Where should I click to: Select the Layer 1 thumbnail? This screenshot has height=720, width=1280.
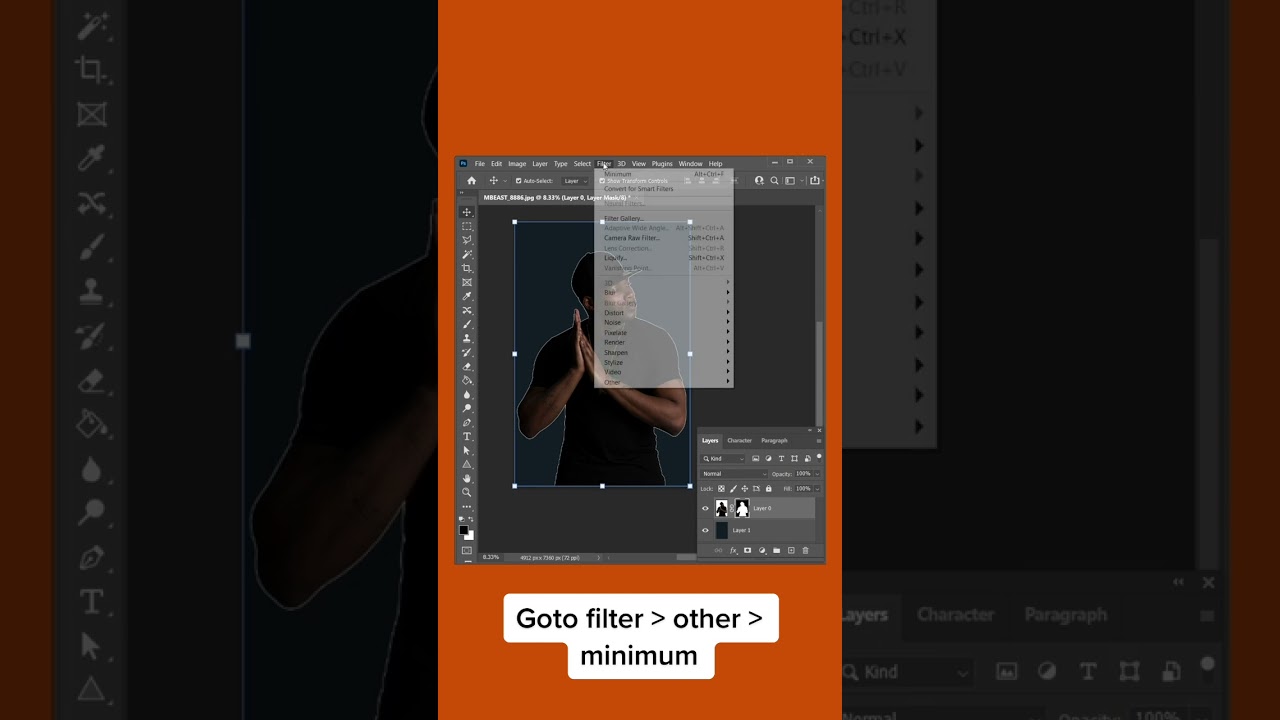722,530
